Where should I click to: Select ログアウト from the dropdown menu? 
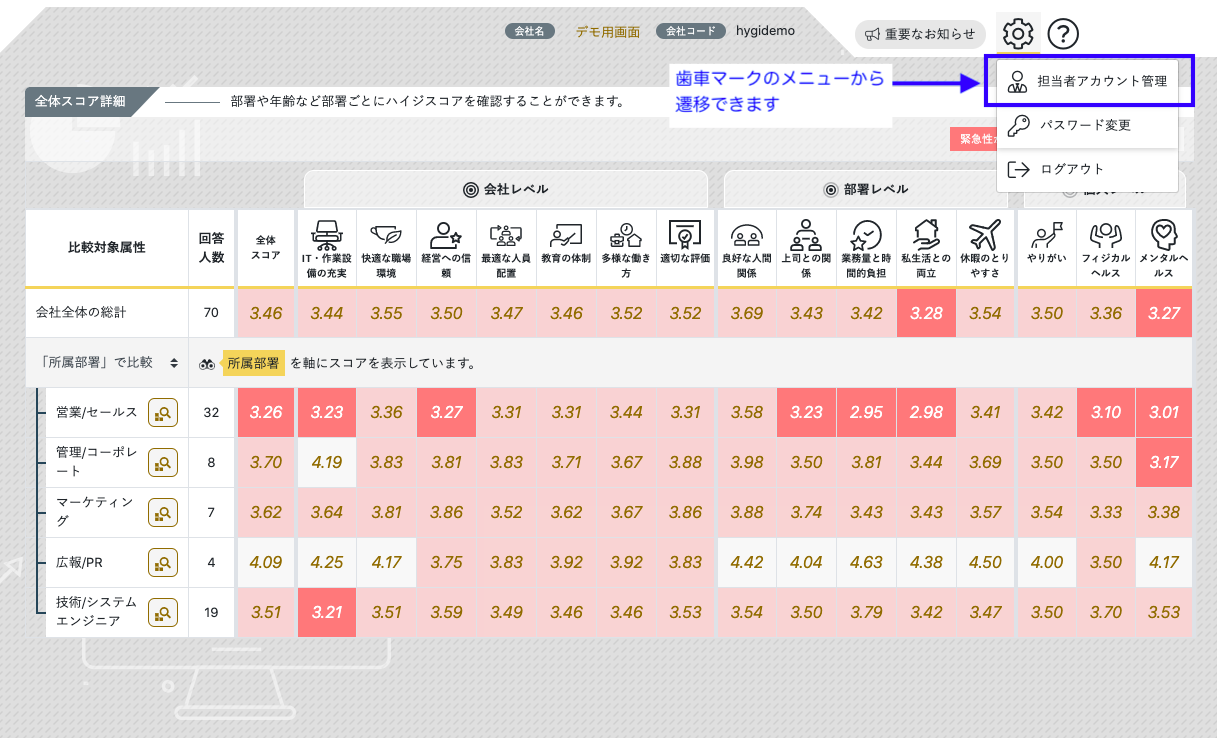[x=1088, y=169]
